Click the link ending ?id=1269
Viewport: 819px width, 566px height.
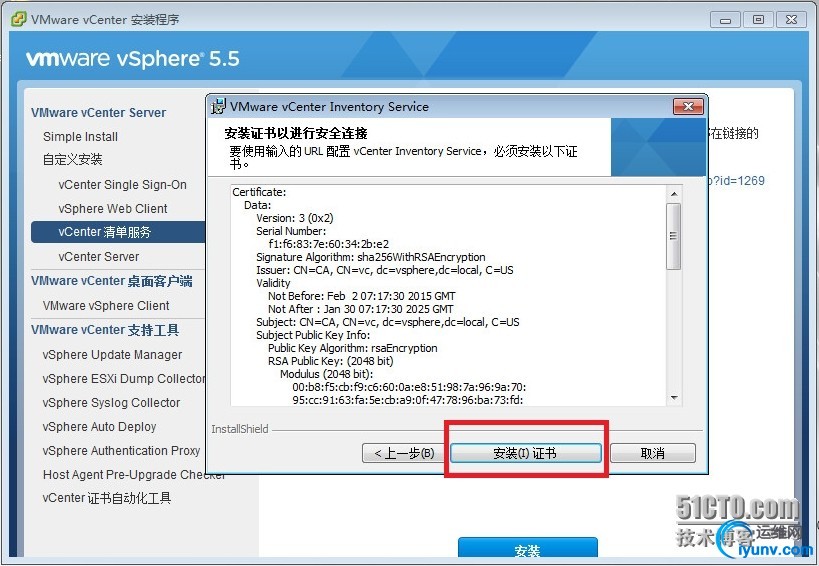[x=736, y=181]
